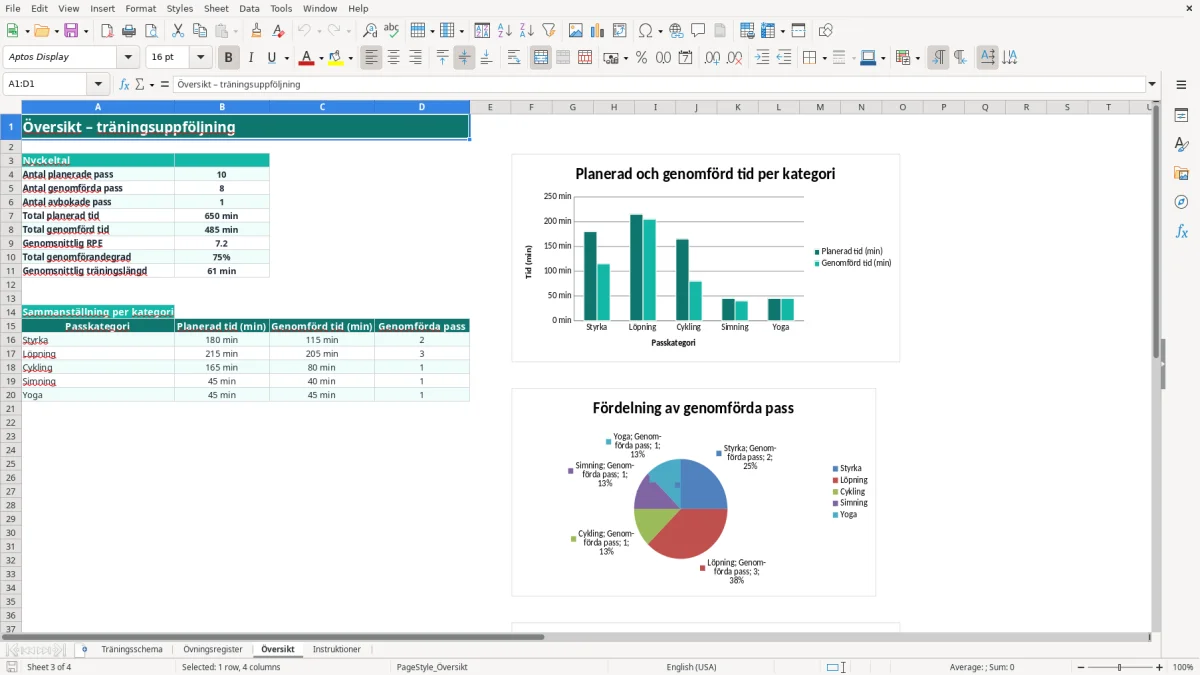Click the Copy icon

coord(200,31)
